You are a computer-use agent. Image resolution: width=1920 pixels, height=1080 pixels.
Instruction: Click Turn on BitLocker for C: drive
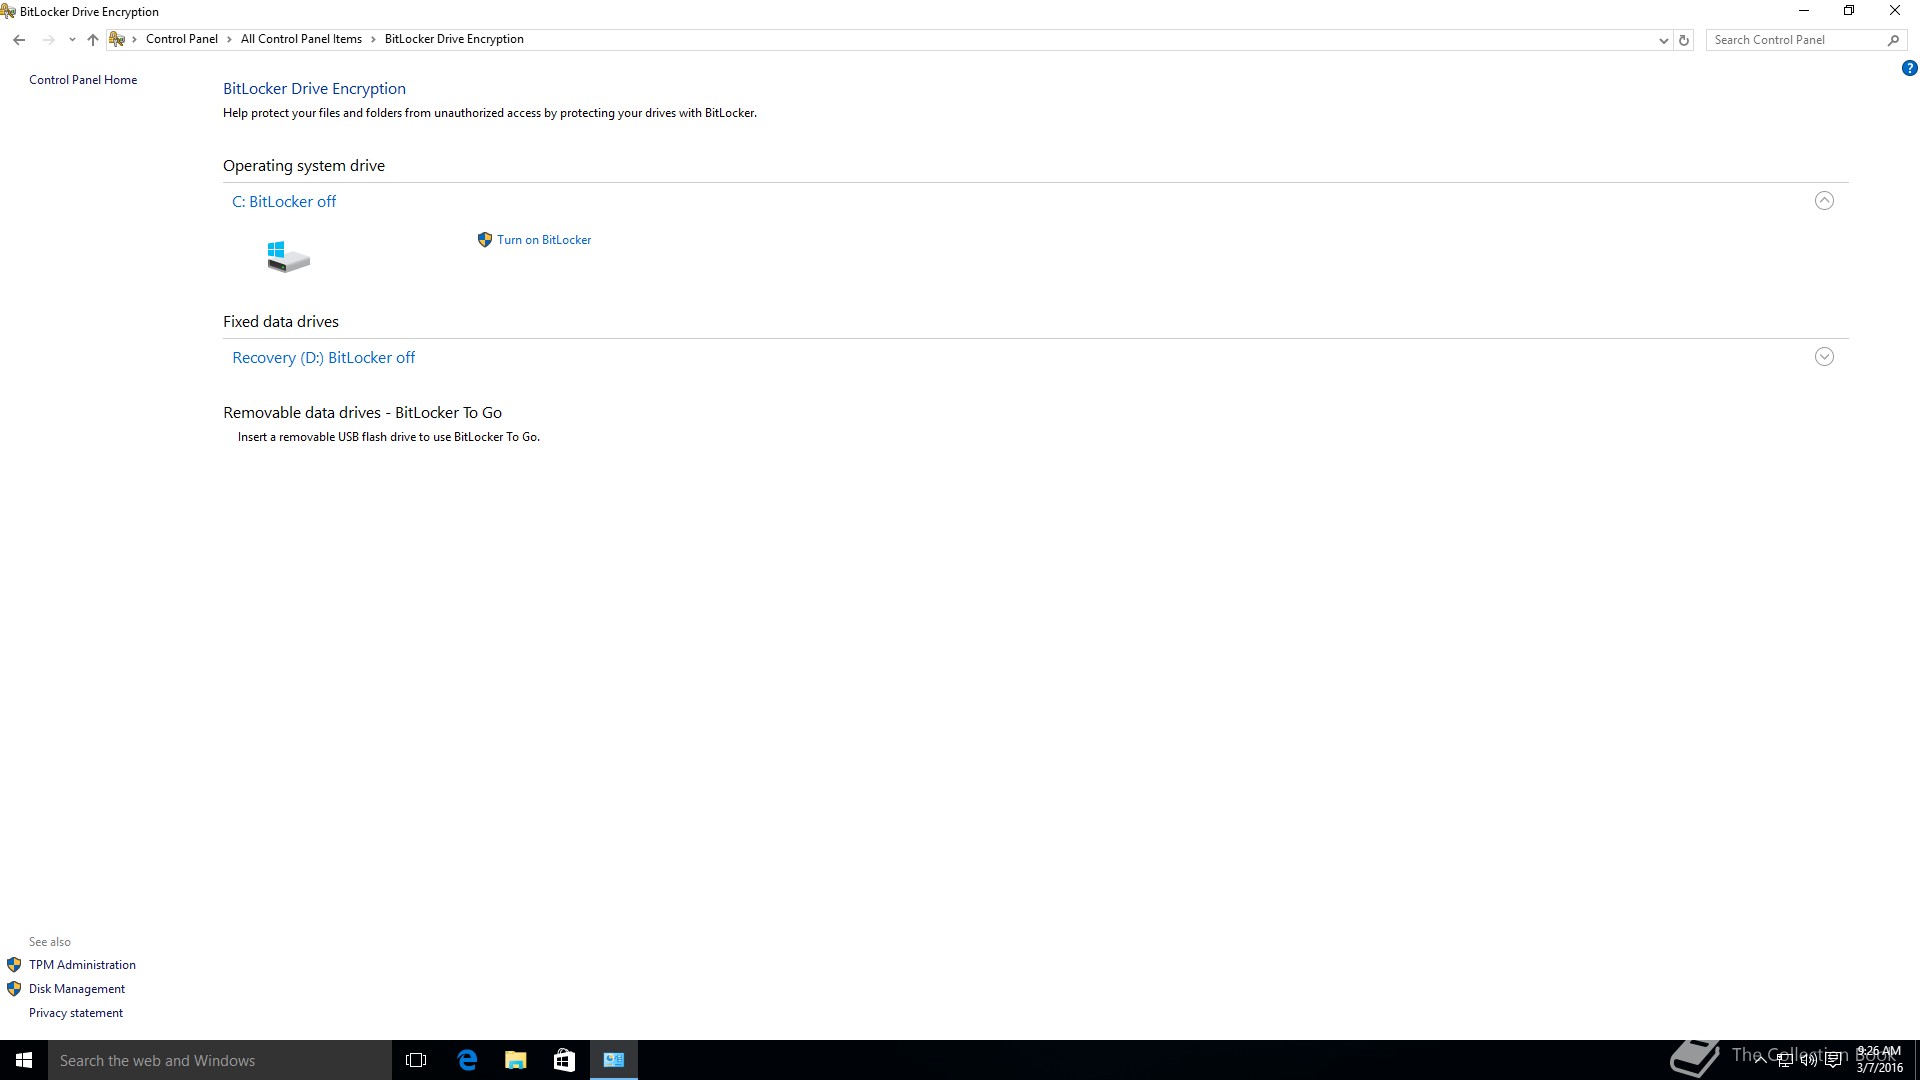point(544,240)
